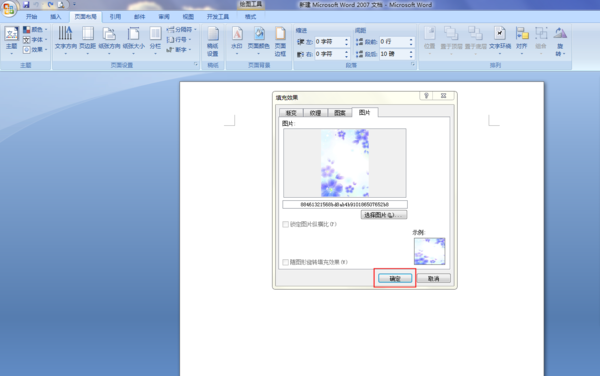Switch to the 纹理 texture tab
This screenshot has width=600, height=376.
click(315, 113)
